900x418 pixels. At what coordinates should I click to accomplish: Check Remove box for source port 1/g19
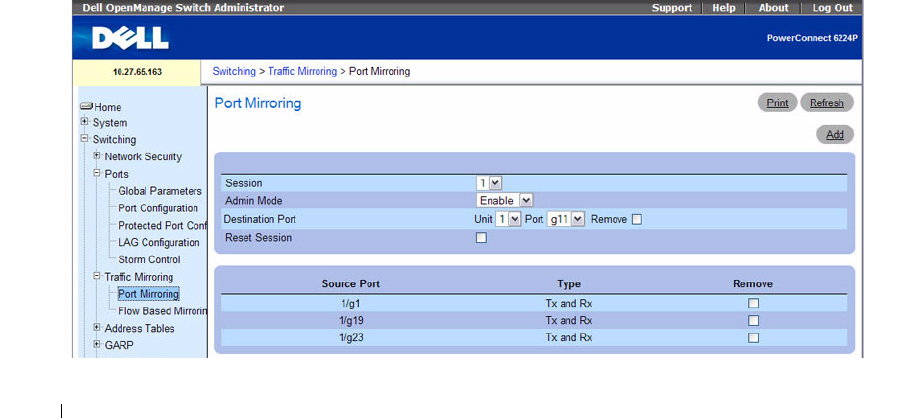pyautogui.click(x=754, y=320)
